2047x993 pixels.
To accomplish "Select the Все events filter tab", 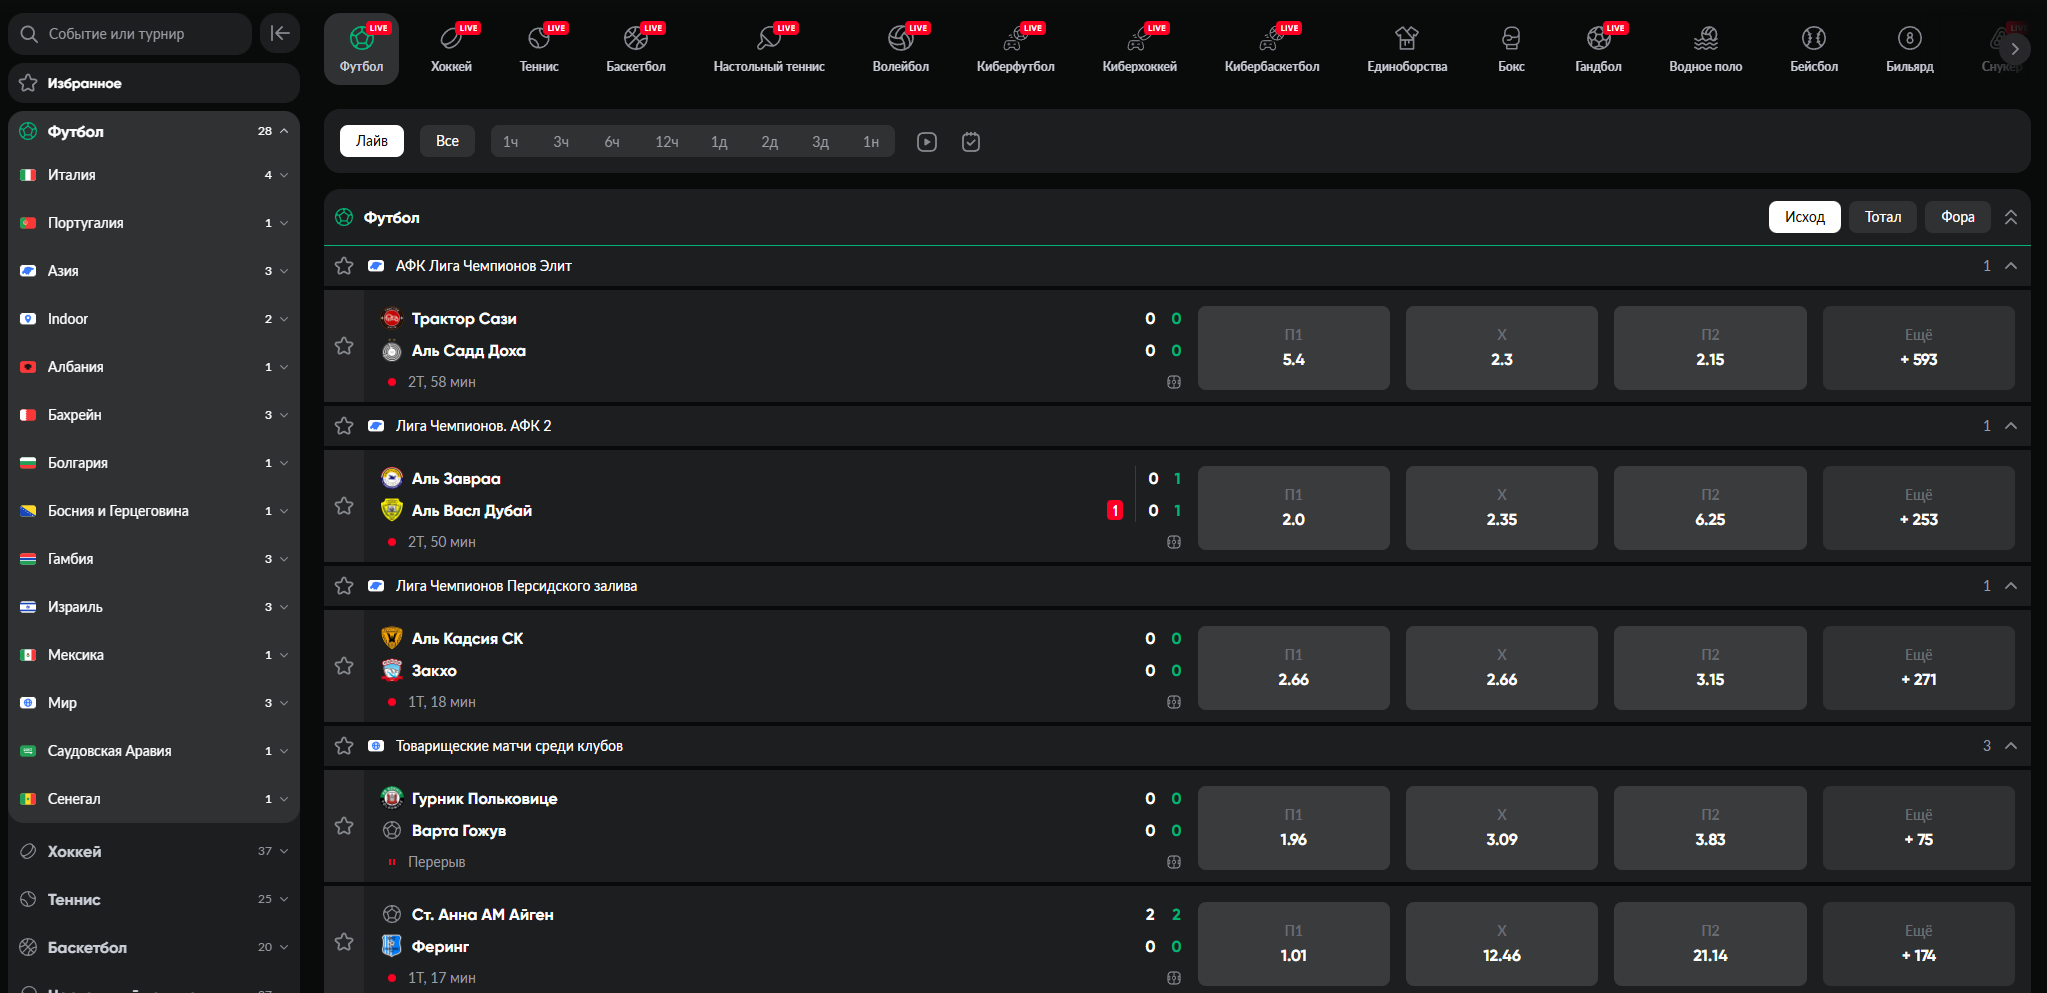I will click(446, 141).
